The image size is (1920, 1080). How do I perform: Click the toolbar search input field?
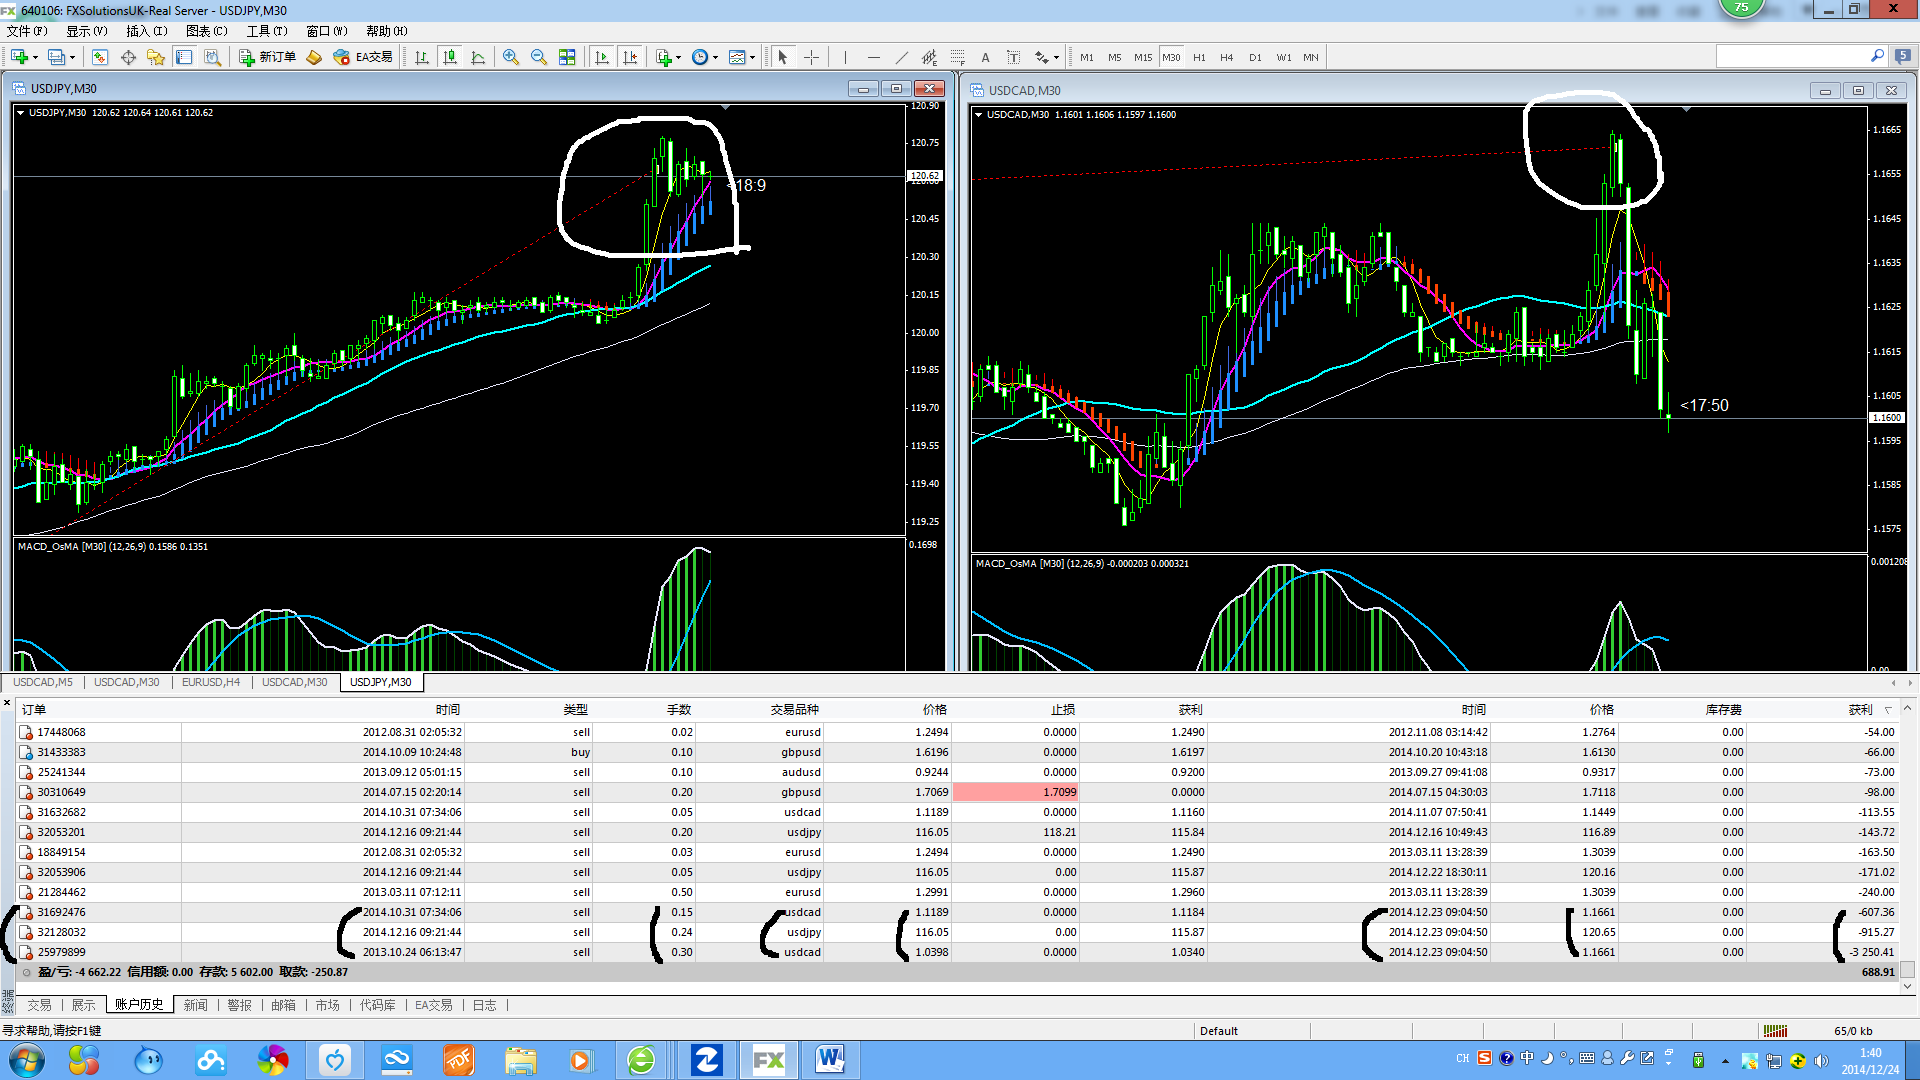tap(1790, 57)
